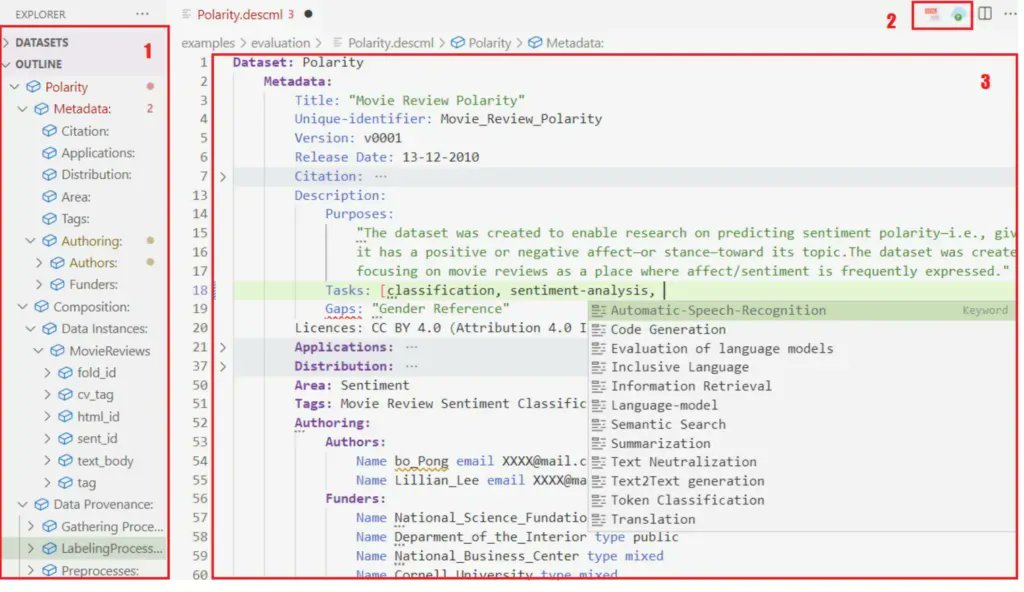Click Movie_Review_Polarity identifier on line 4
Image resolution: width=1024 pixels, height=592 pixels.
point(521,119)
